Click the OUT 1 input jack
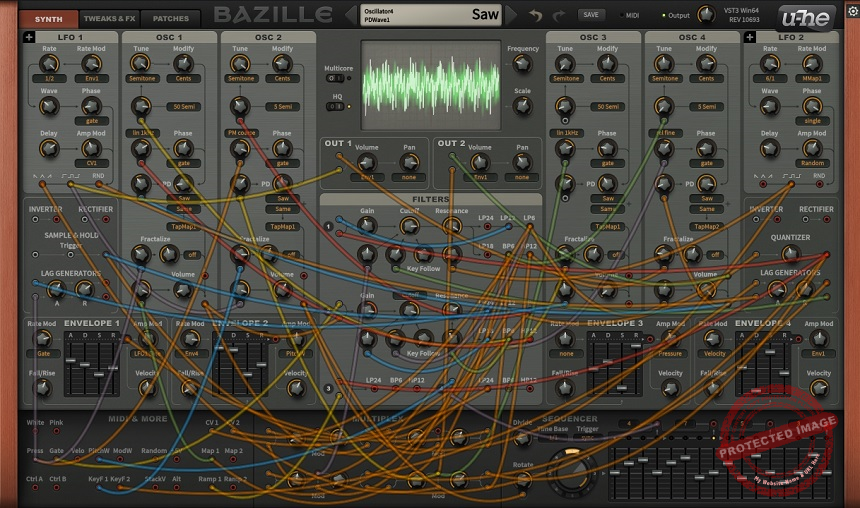 (340, 156)
